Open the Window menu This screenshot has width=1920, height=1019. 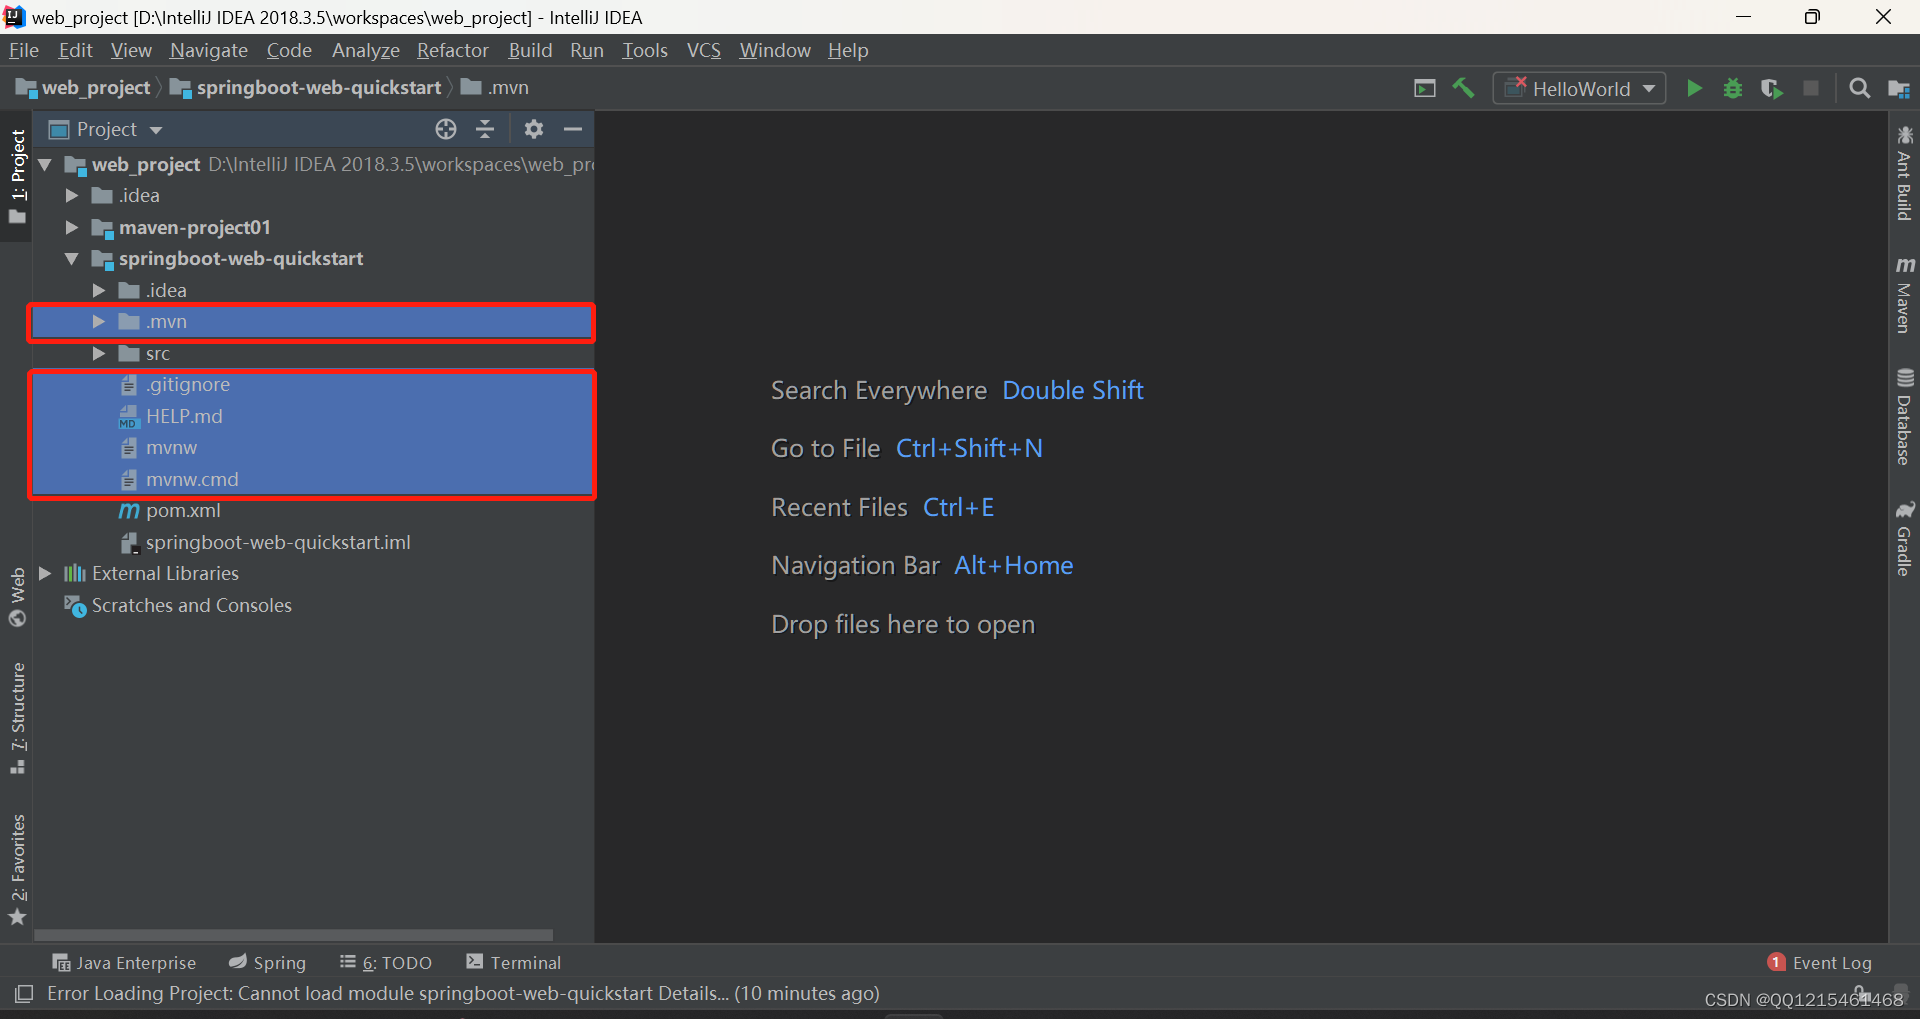(775, 50)
